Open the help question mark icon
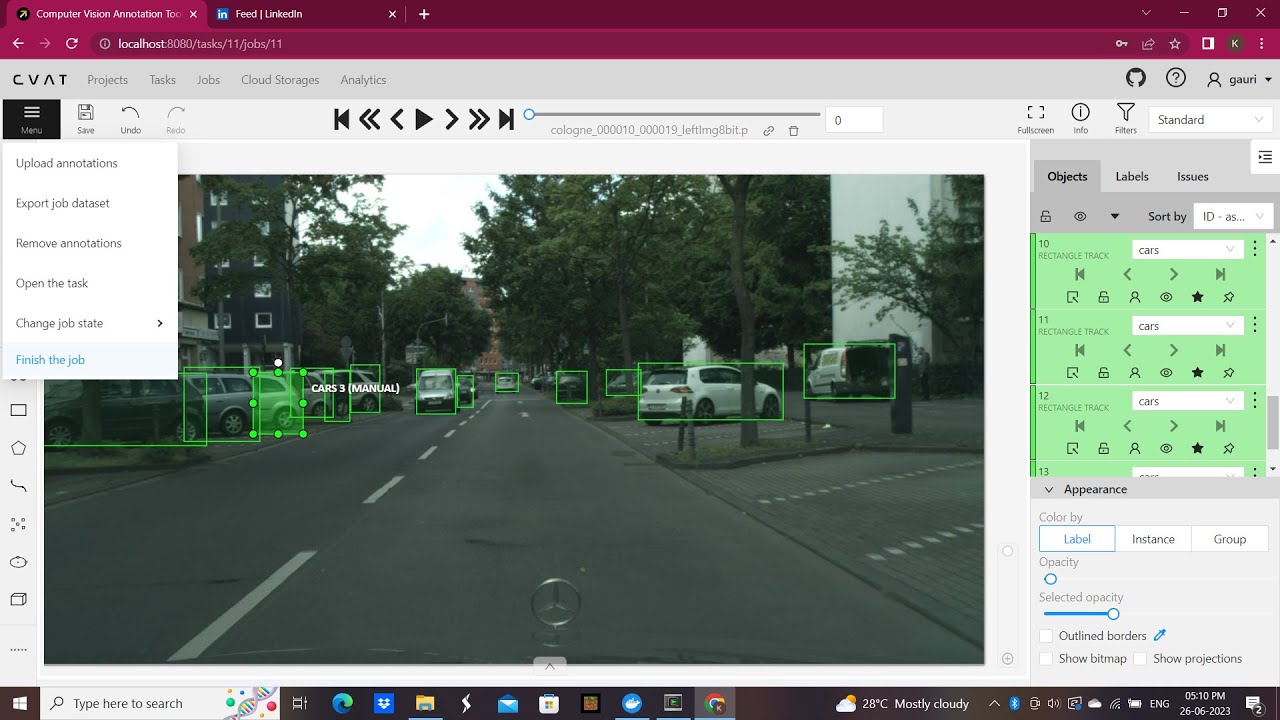 coord(1175,79)
